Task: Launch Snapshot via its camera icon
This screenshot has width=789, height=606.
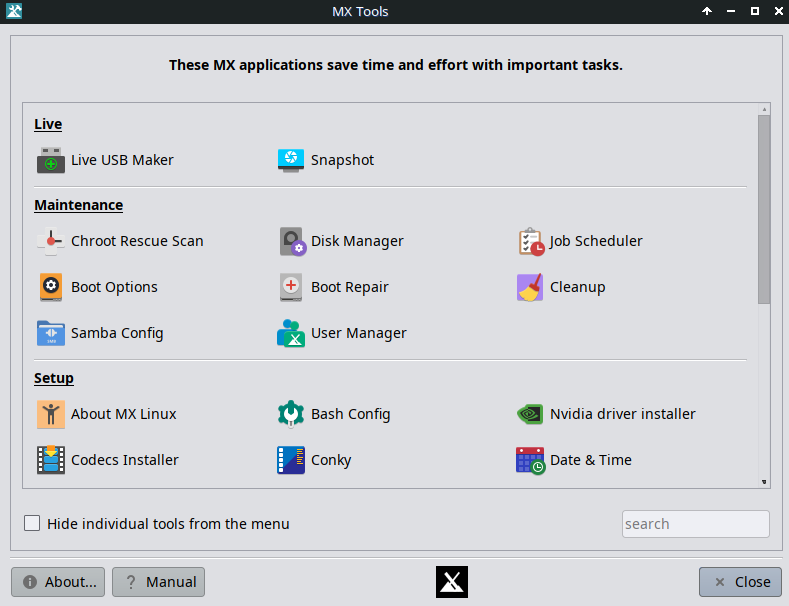Action: tap(291, 160)
